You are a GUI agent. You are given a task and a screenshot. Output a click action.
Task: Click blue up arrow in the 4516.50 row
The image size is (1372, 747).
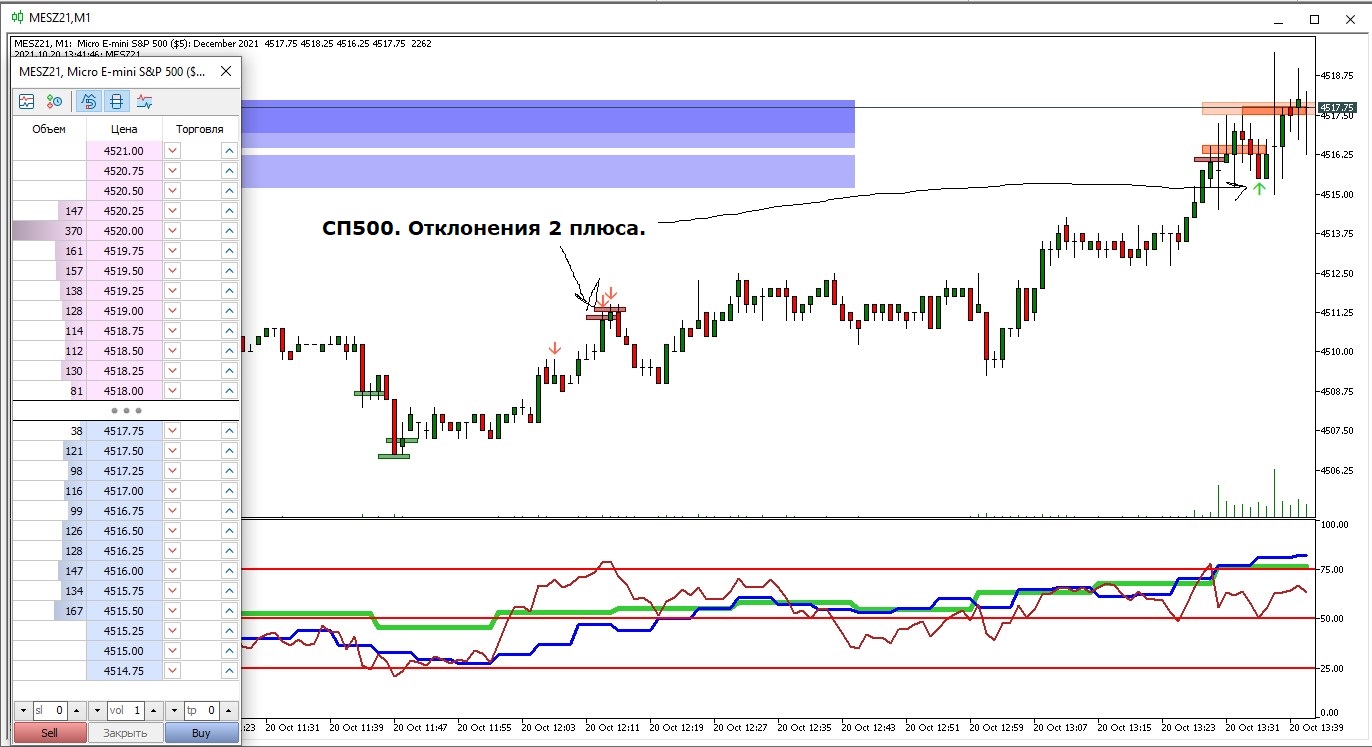pos(229,531)
